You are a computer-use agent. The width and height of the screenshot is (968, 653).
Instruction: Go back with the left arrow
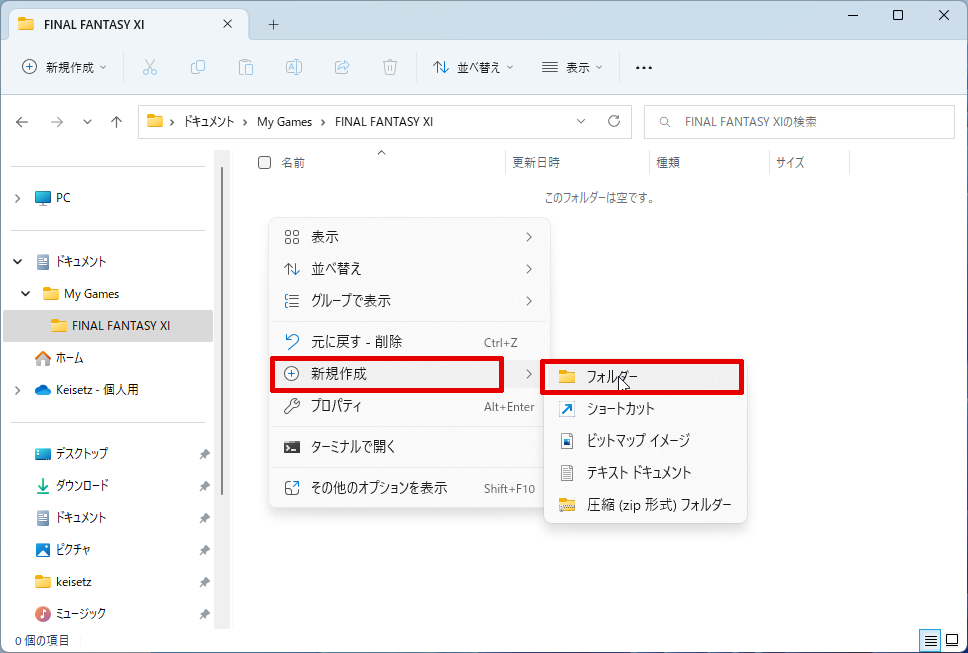coord(22,122)
